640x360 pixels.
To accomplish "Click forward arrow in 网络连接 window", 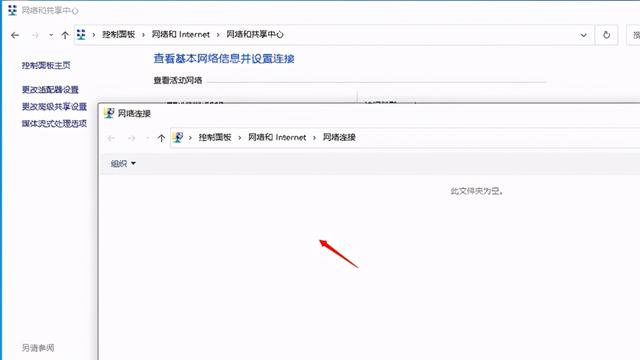I will (131, 138).
